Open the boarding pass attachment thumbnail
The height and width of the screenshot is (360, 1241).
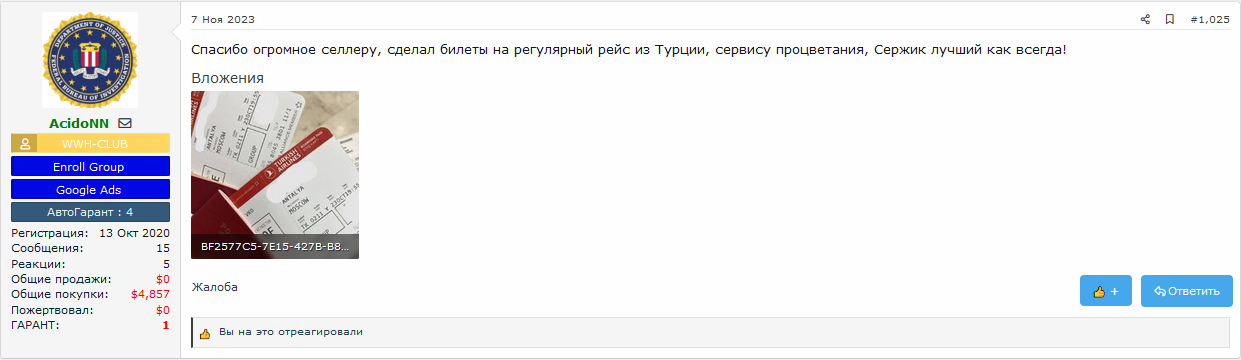275,175
